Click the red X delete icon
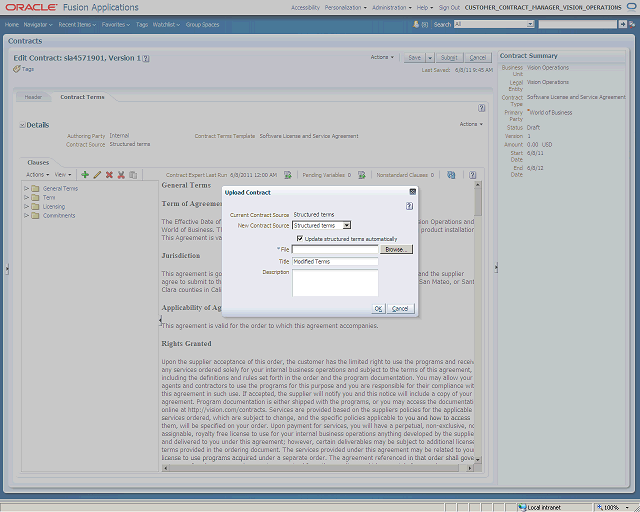Image resolution: width=640 pixels, height=512 pixels. pos(109,175)
